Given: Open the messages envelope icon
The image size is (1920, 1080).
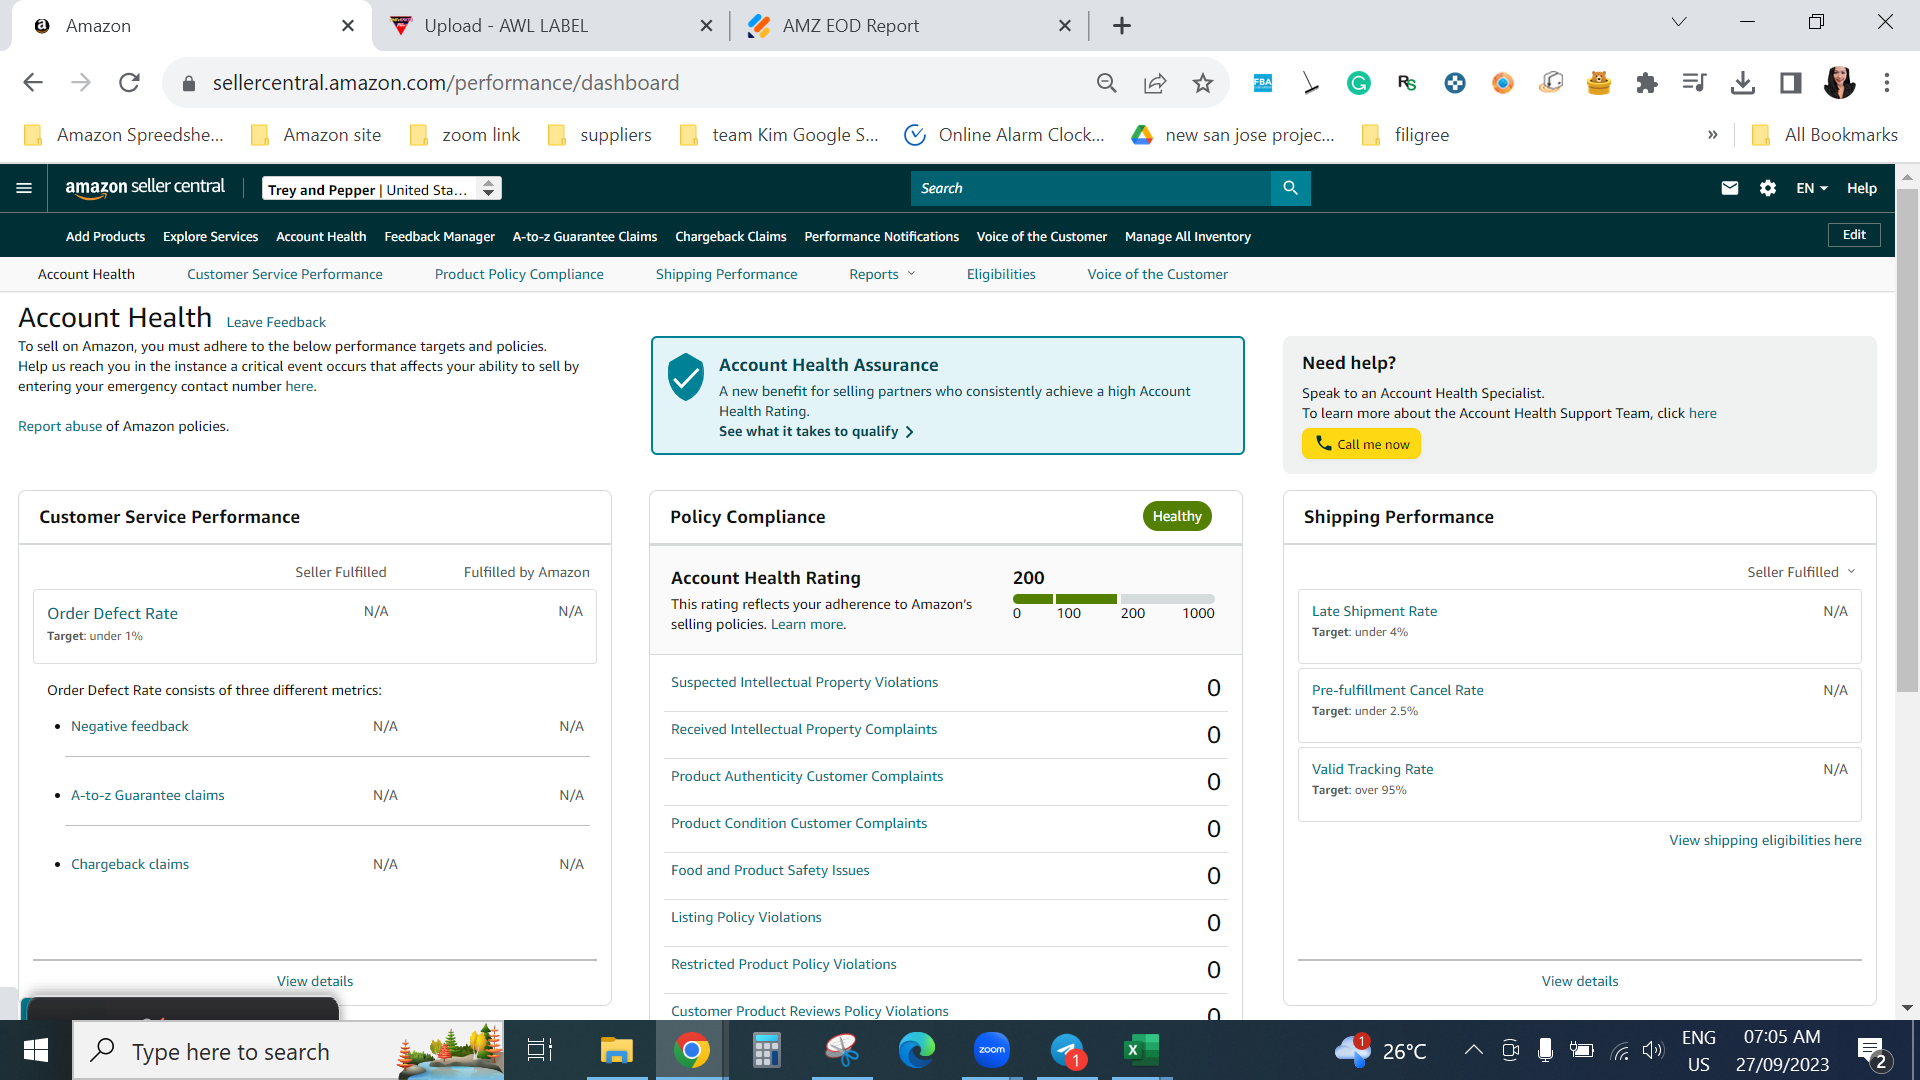Looking at the screenshot, I should click(1730, 188).
